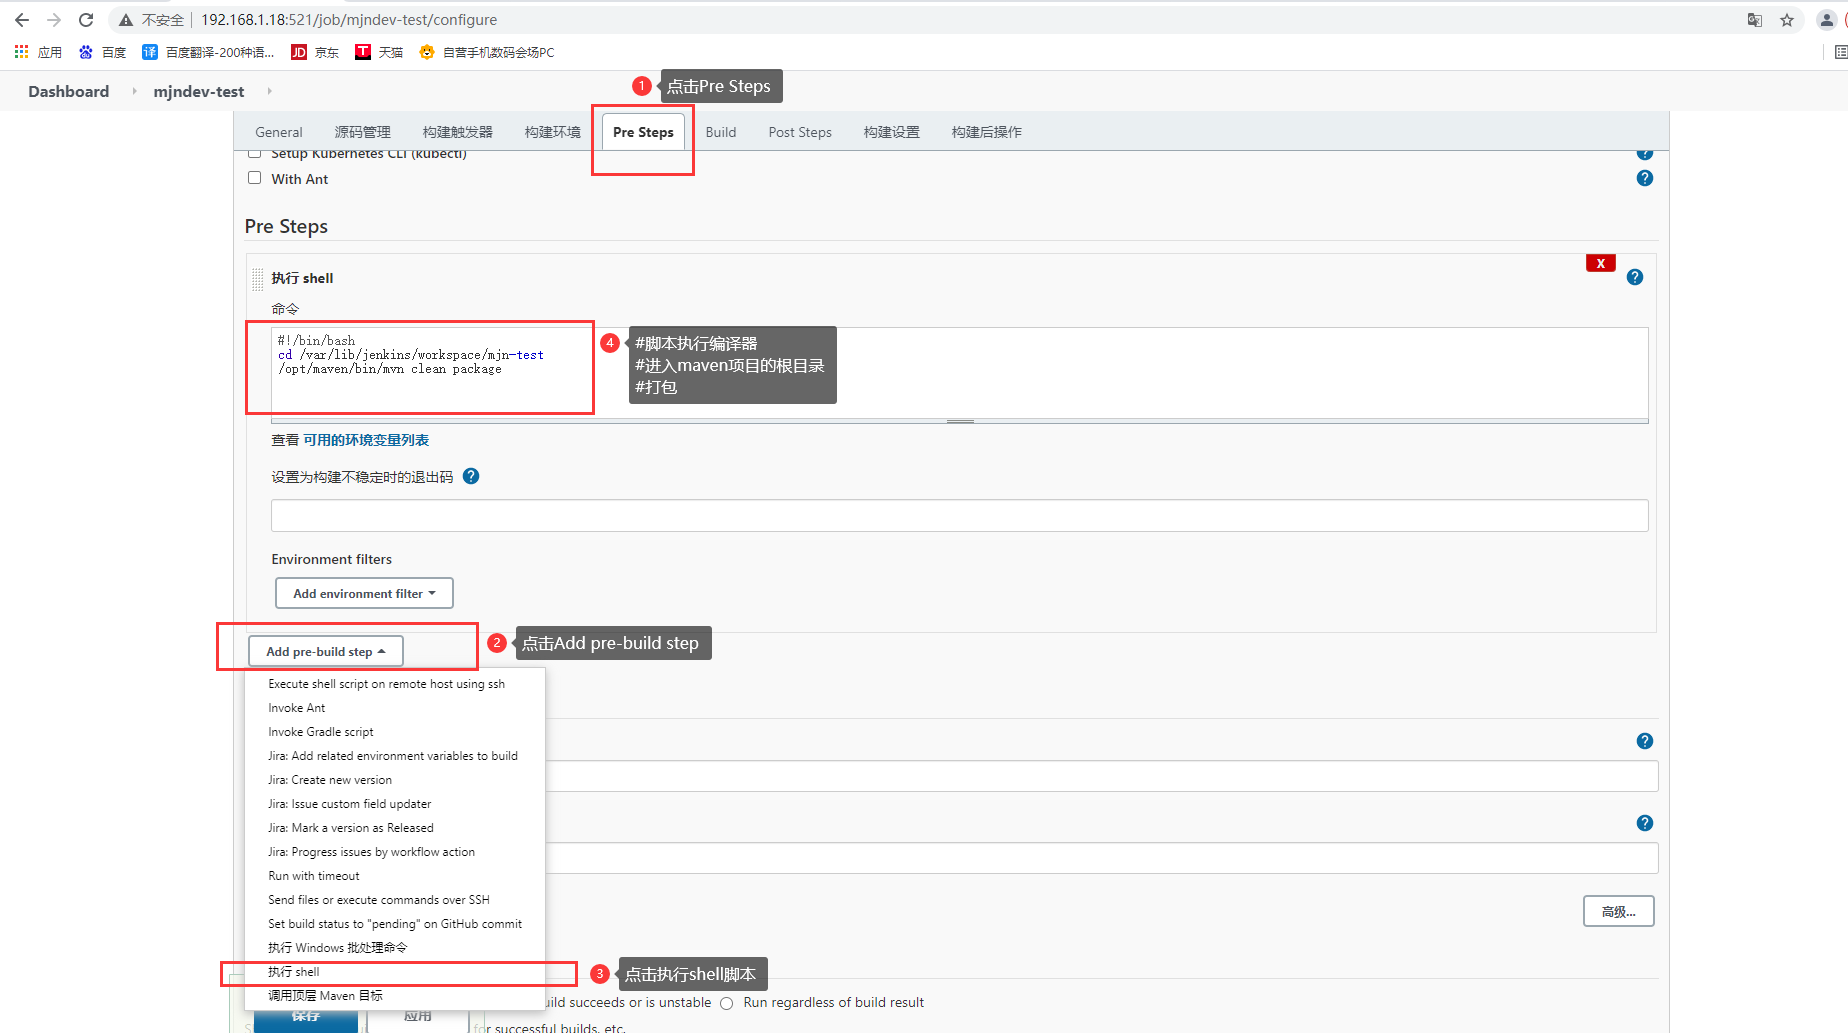Screen dimensions: 1848x1033
Task: Open the 自营手机数码会场PC bookmark
Action: 487,52
